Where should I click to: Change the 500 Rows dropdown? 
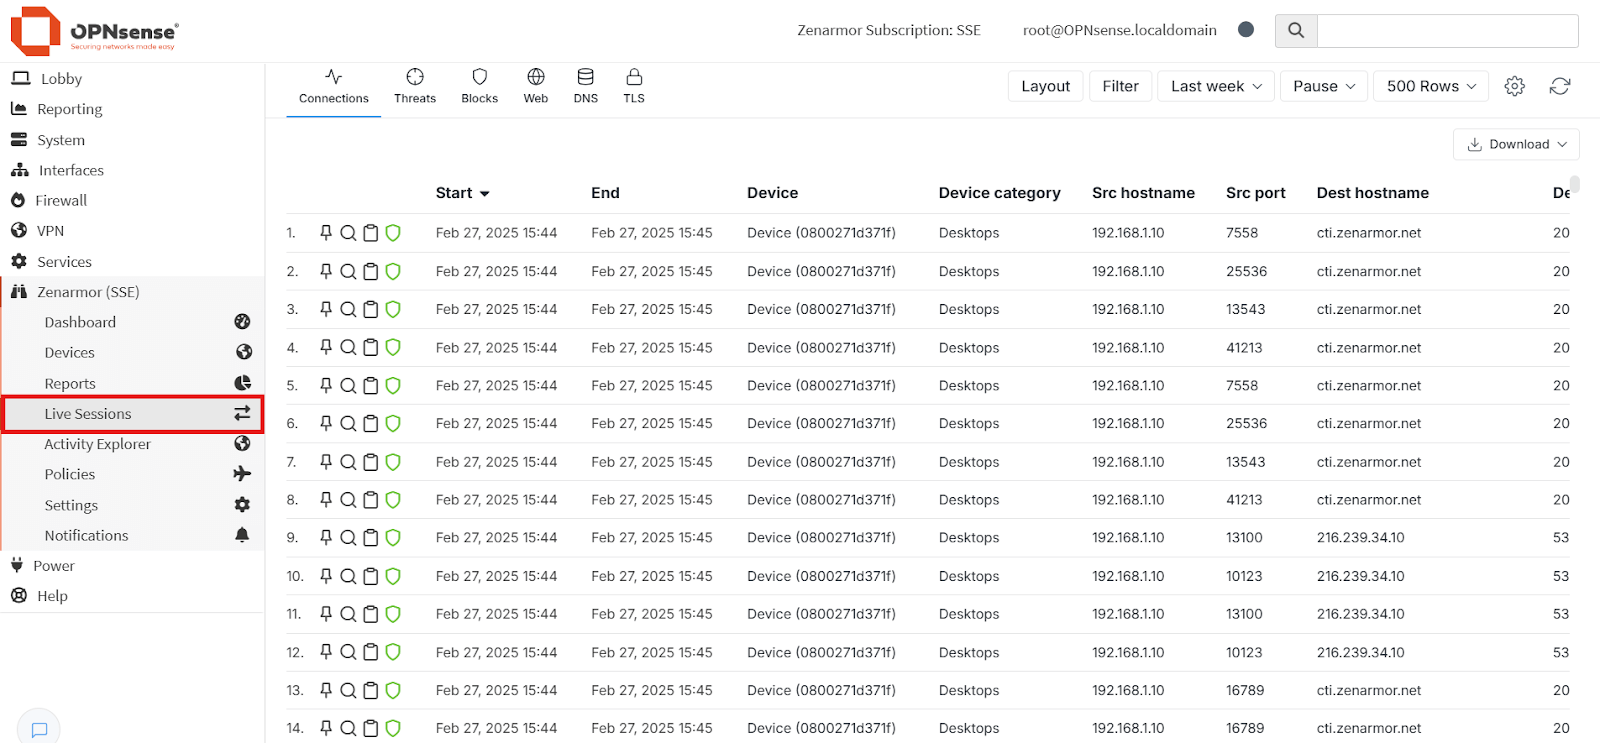click(1431, 86)
